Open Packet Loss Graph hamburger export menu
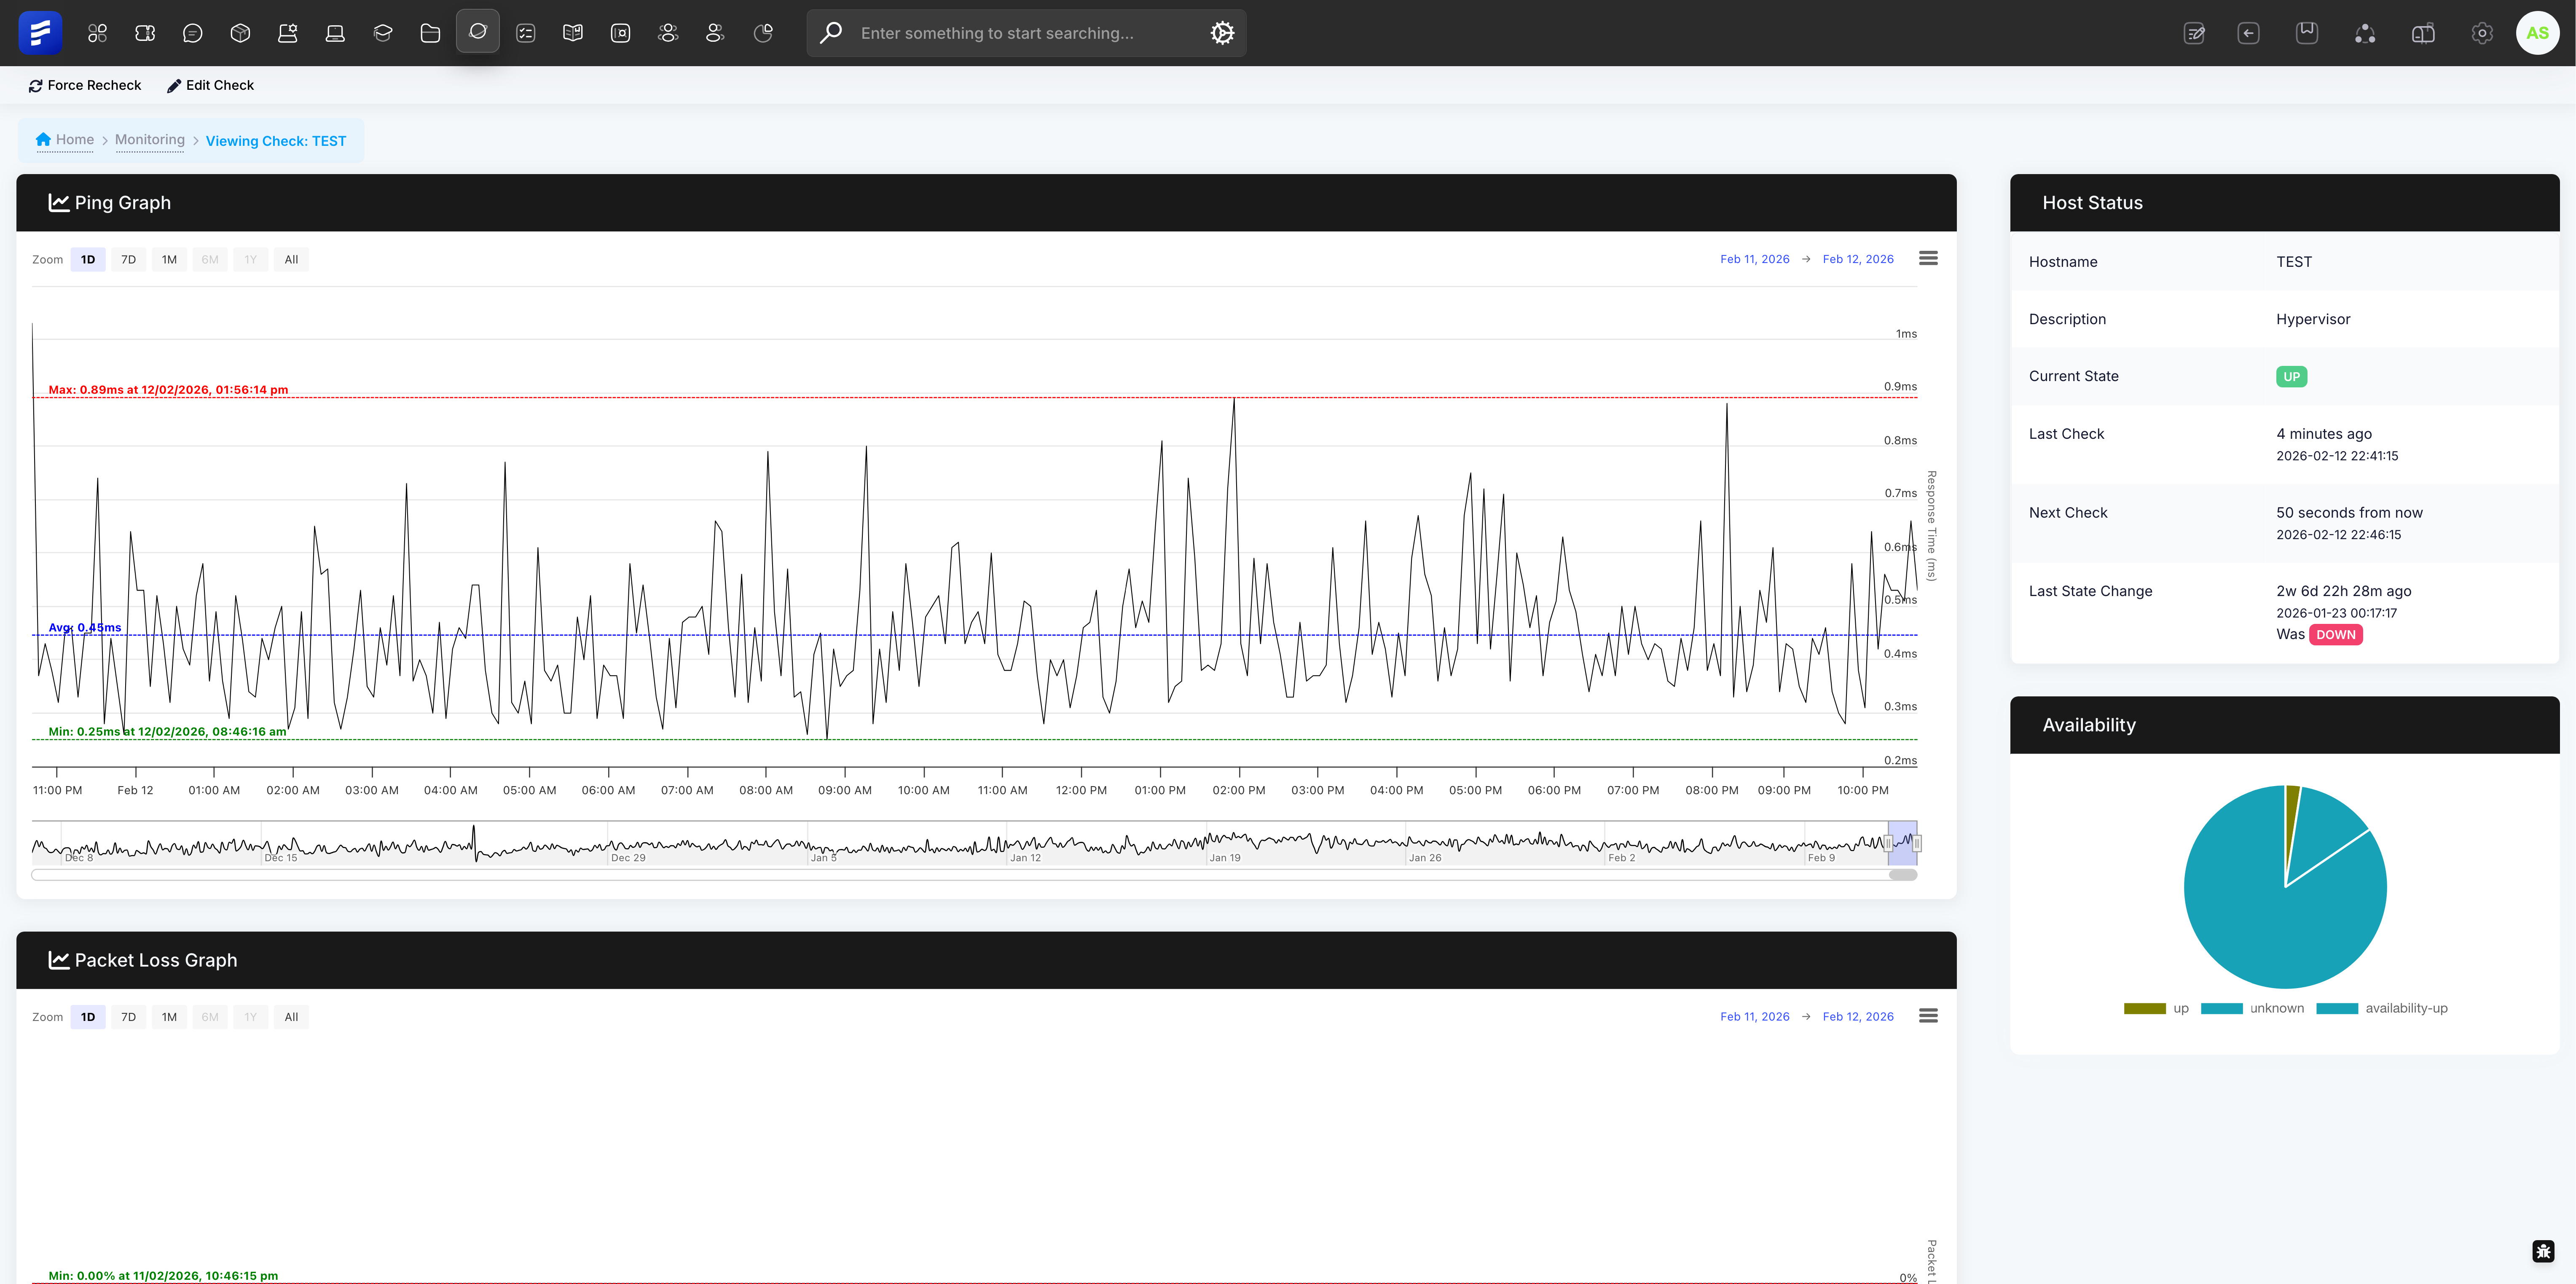The width and height of the screenshot is (2576, 1284). (x=1929, y=1015)
